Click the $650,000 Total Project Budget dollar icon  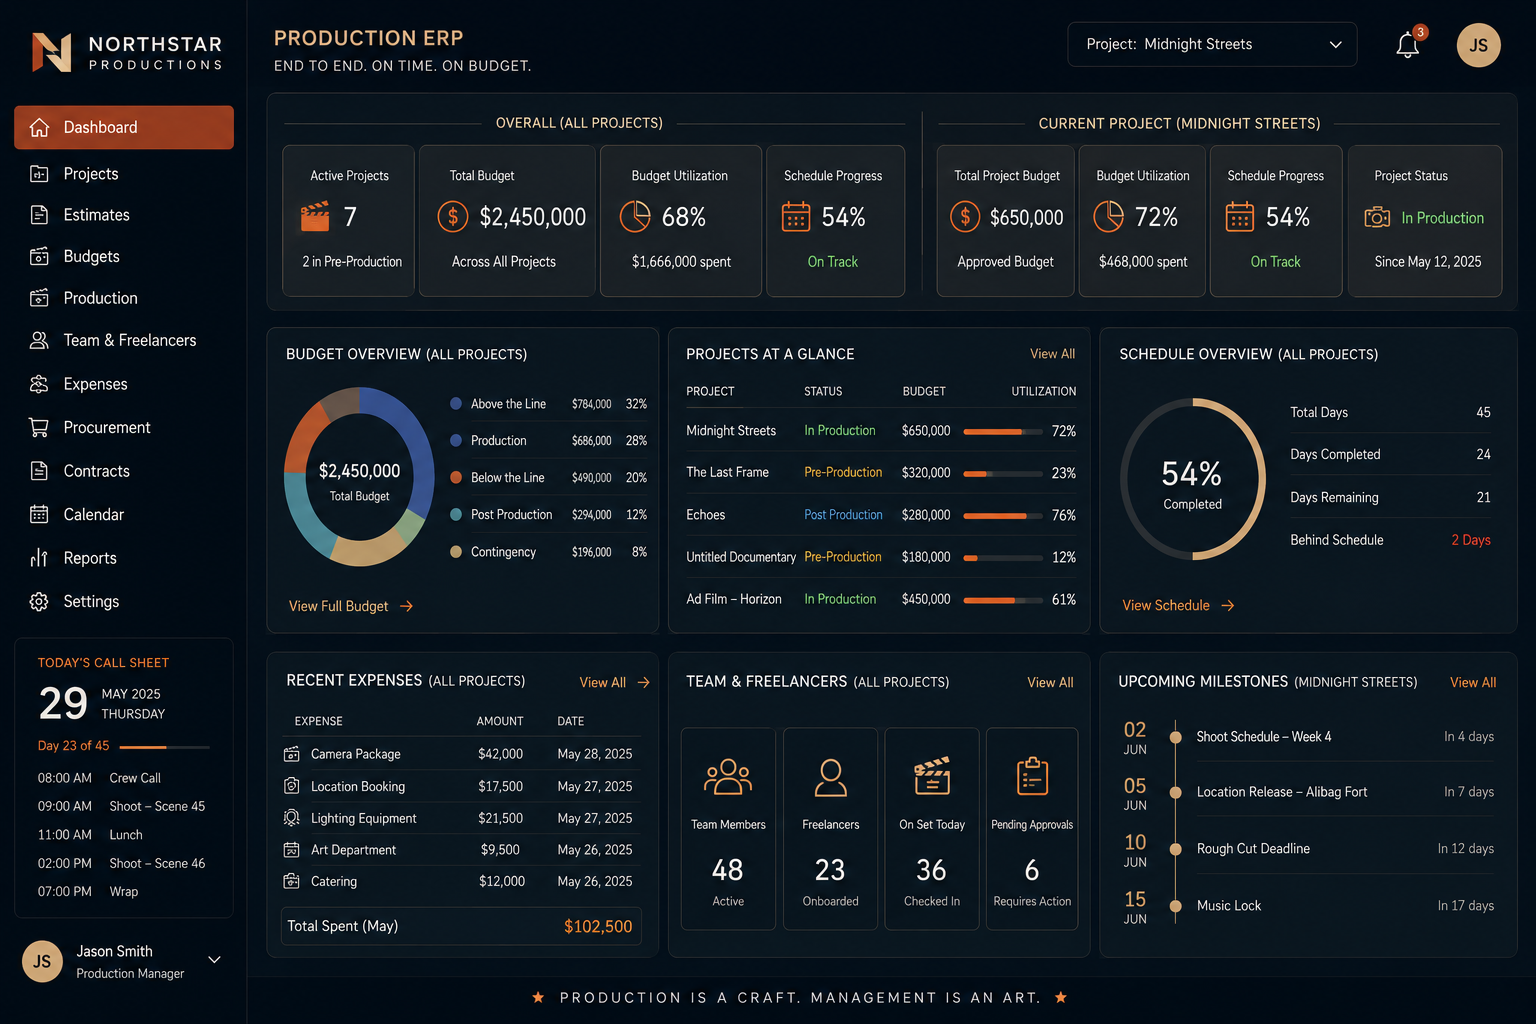[x=965, y=216]
